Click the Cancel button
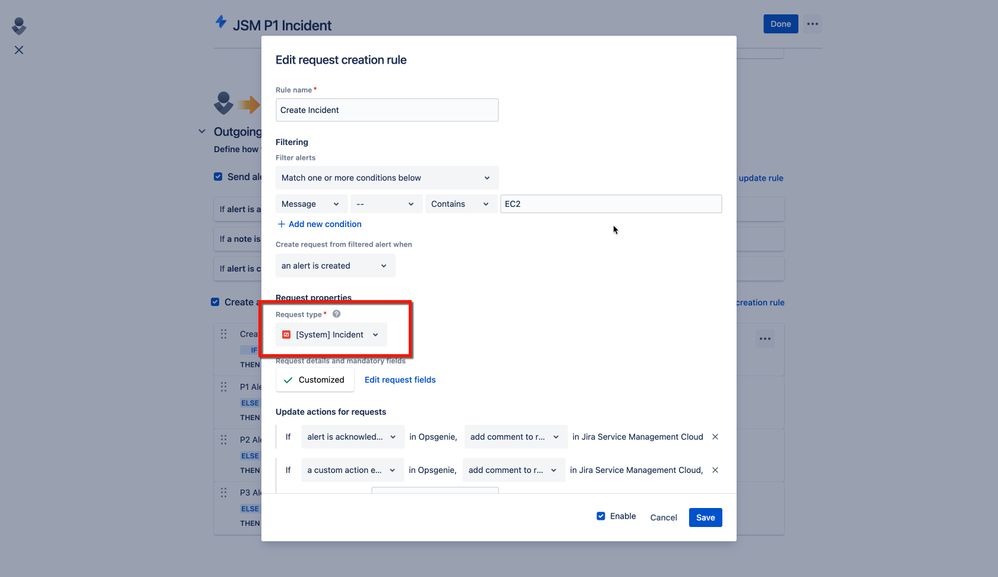The height and width of the screenshot is (577, 998). pos(663,517)
